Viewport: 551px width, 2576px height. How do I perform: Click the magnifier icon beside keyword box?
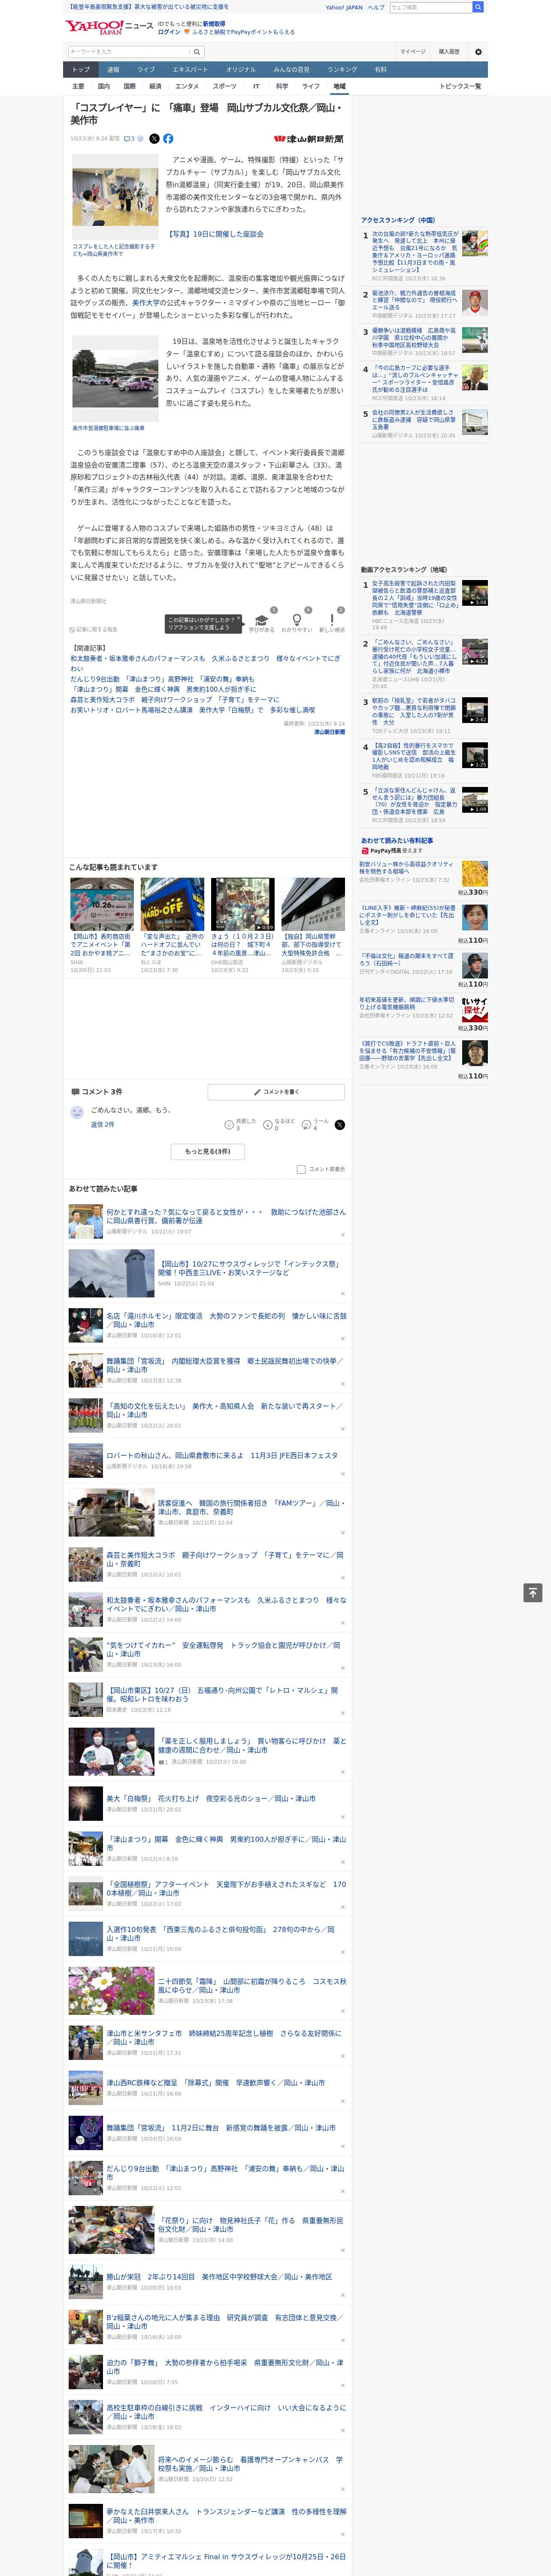[x=197, y=52]
